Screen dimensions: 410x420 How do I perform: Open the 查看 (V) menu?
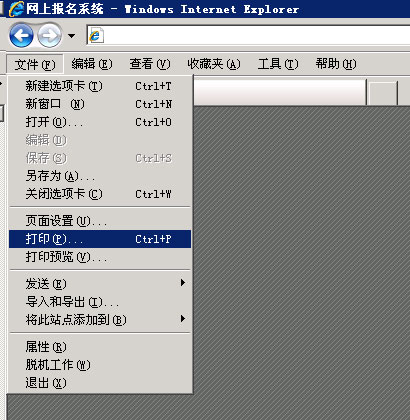(x=150, y=64)
